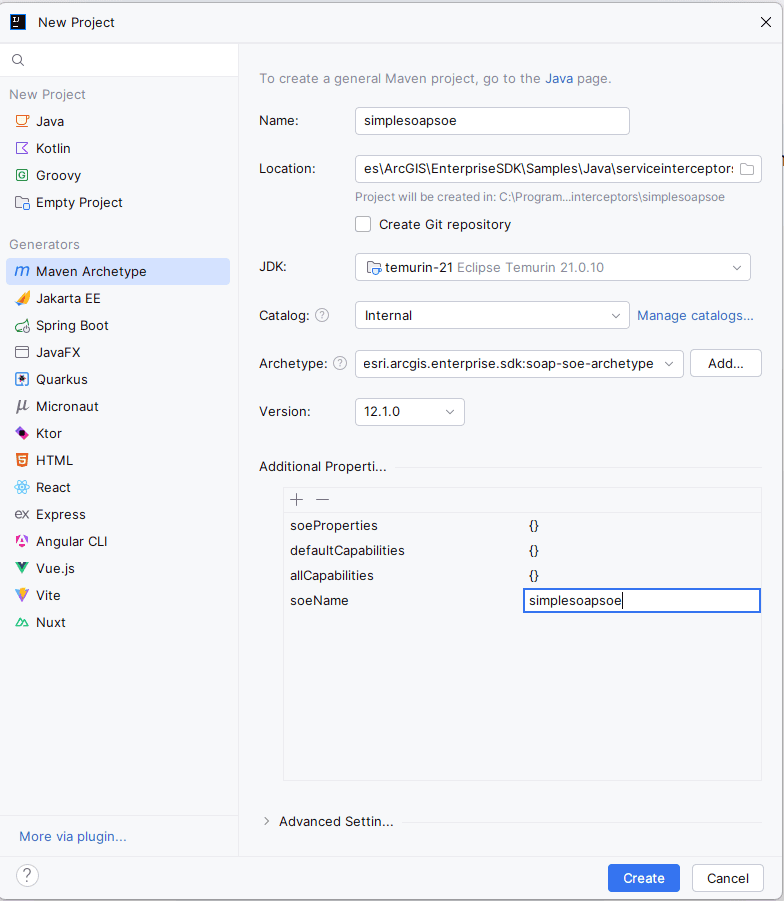
Task: Open More via plugin link
Action: 73,837
